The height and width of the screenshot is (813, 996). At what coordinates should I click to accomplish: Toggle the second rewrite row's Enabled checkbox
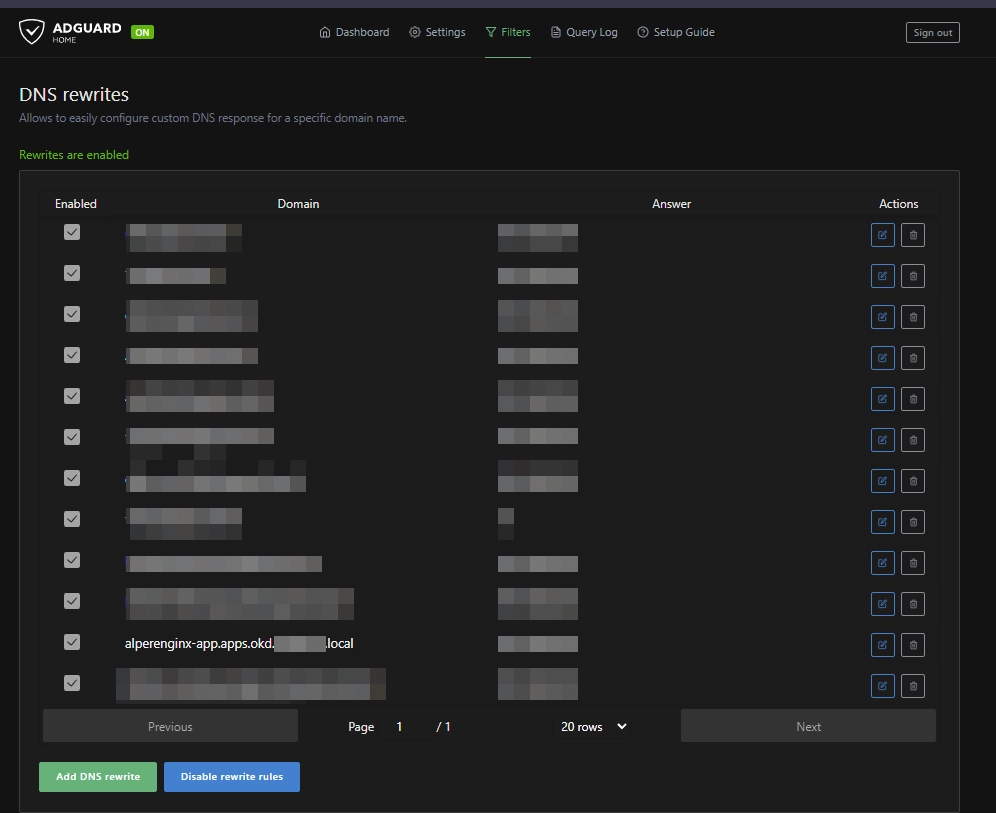click(72, 273)
